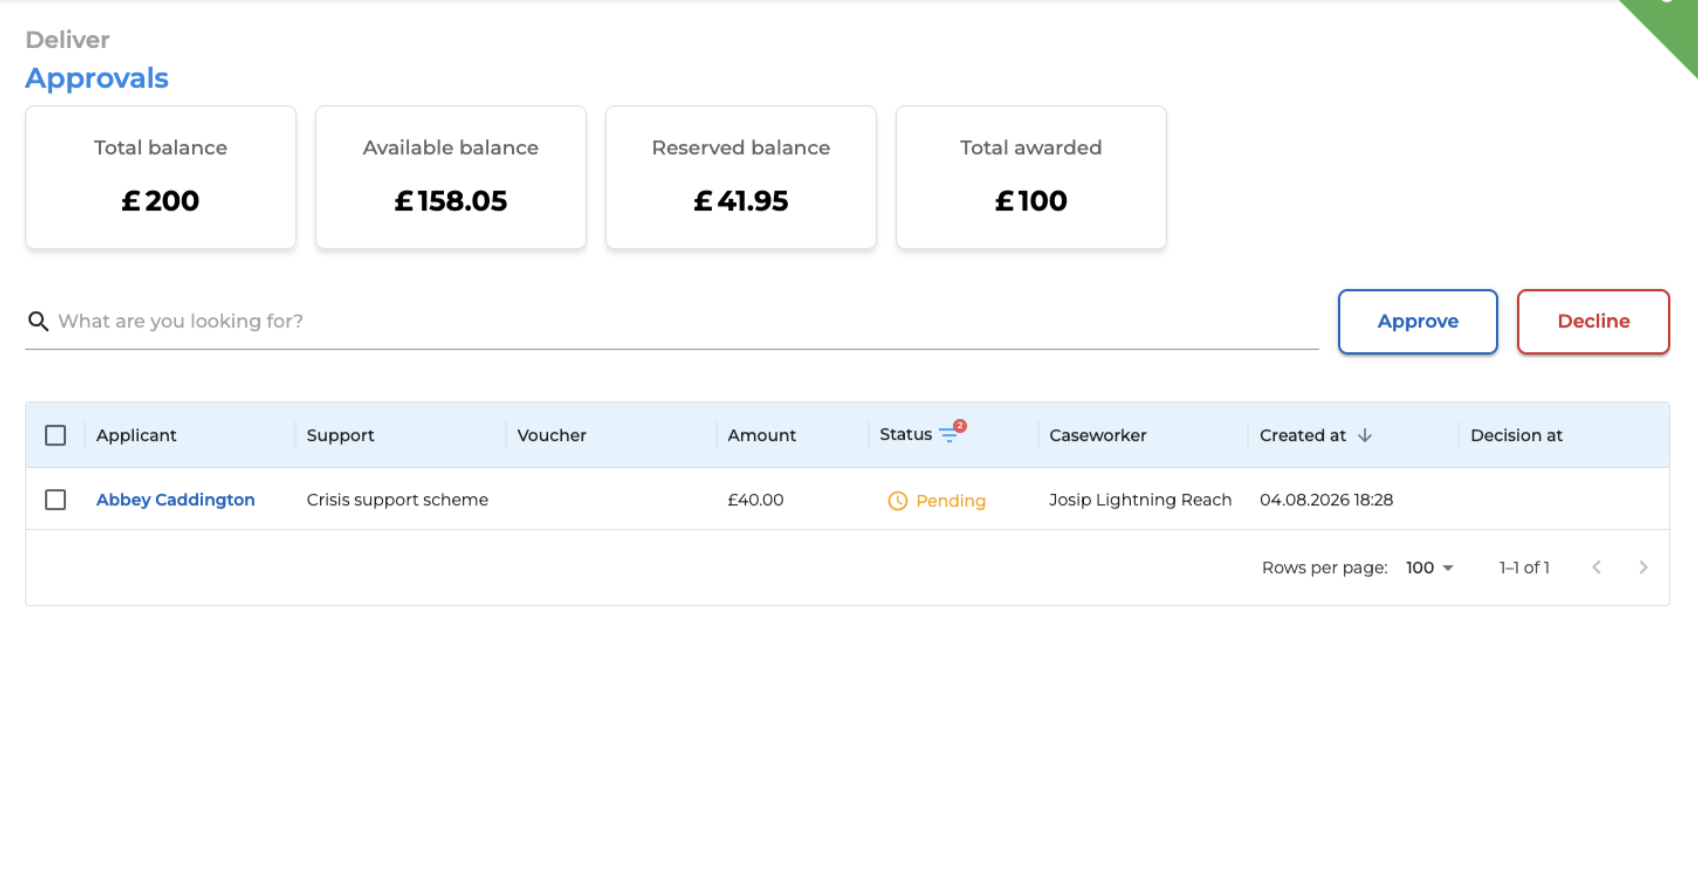
Task: Decline the selected applications
Action: tap(1593, 321)
